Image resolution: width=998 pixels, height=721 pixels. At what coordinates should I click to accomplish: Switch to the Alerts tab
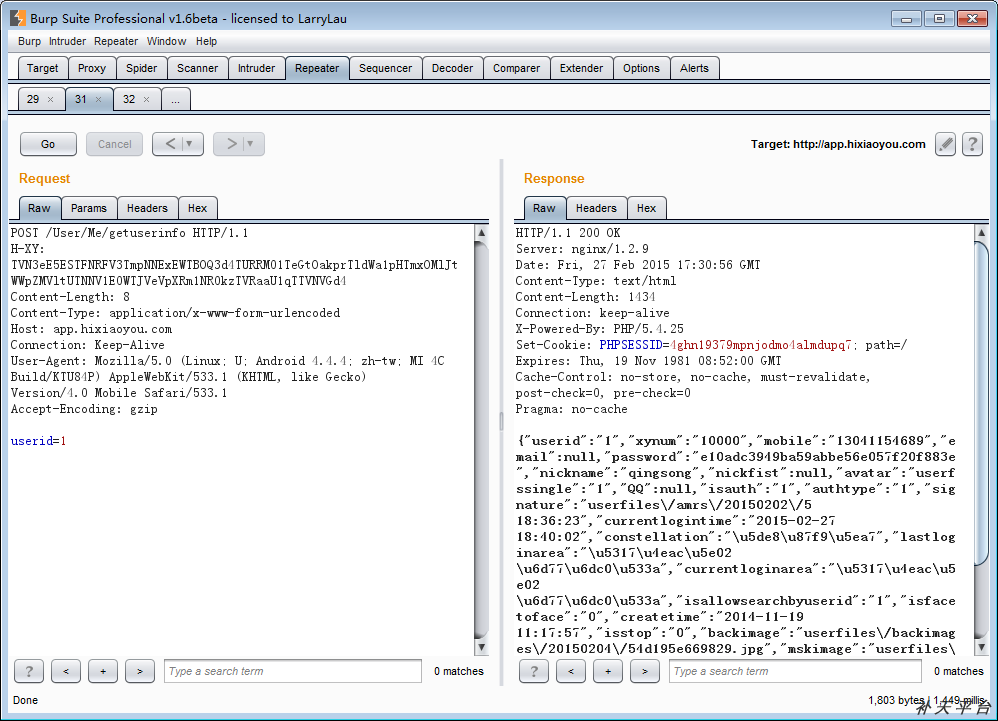694,68
